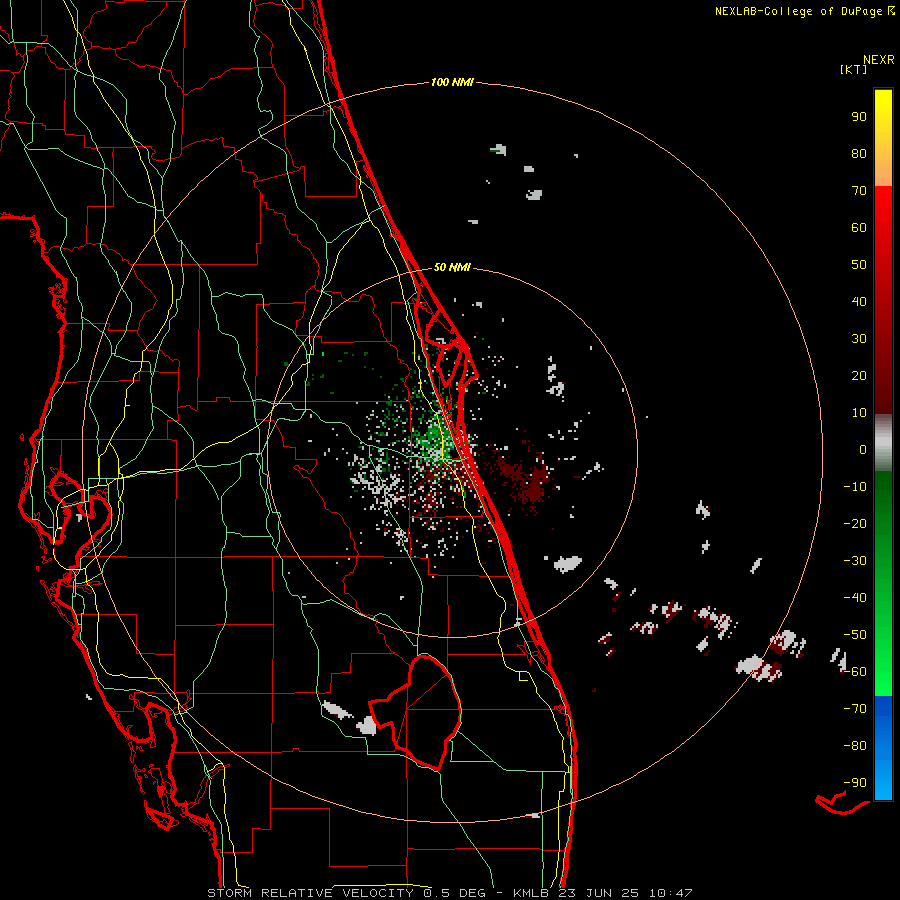
Task: Click the 100 NMI range ring label
Action: (x=452, y=82)
